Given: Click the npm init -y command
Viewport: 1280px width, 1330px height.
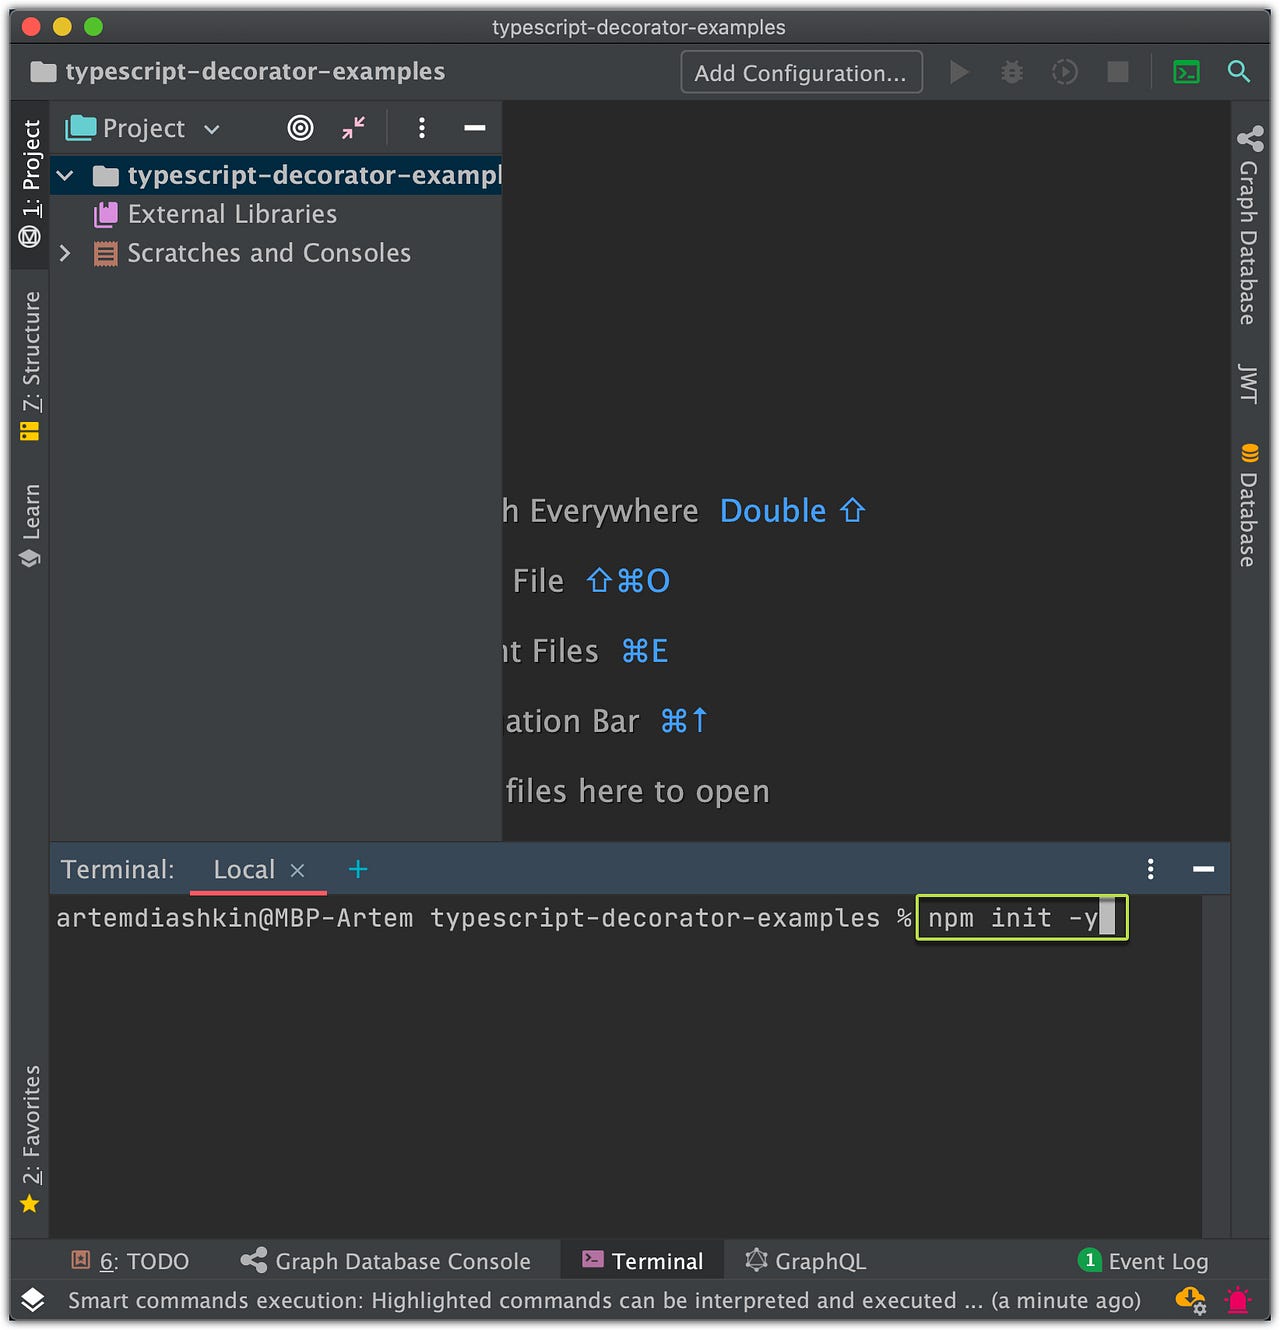Looking at the screenshot, I should click(x=1013, y=918).
